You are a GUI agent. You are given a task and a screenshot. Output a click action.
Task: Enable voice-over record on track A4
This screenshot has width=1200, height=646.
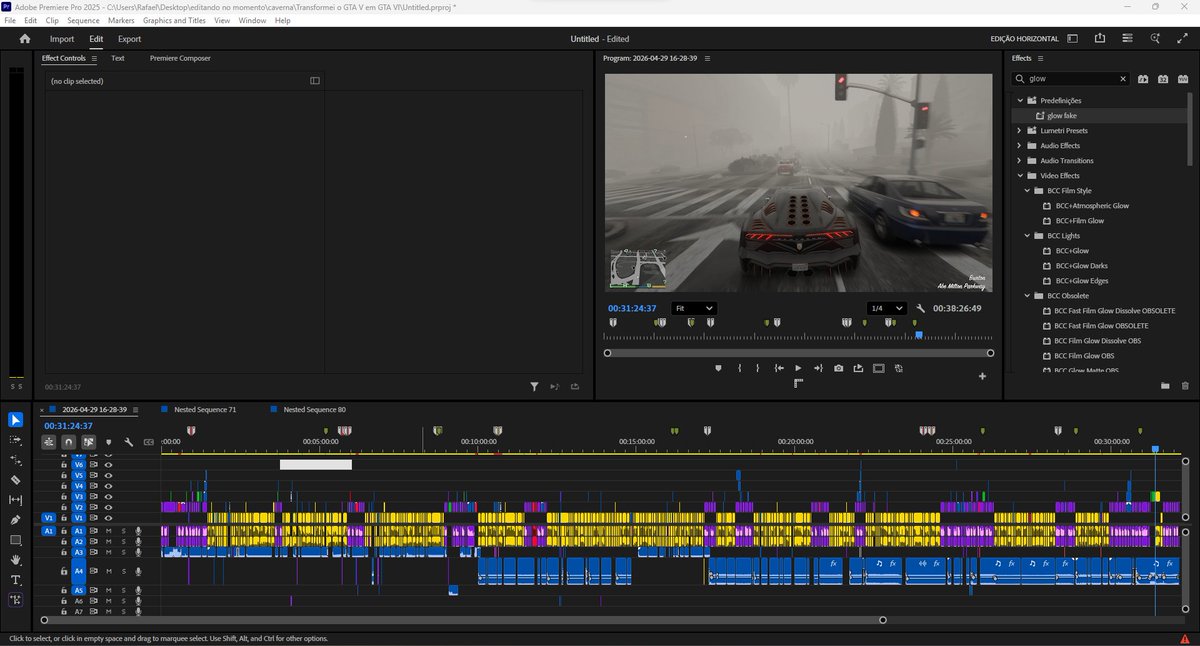[x=138, y=570]
